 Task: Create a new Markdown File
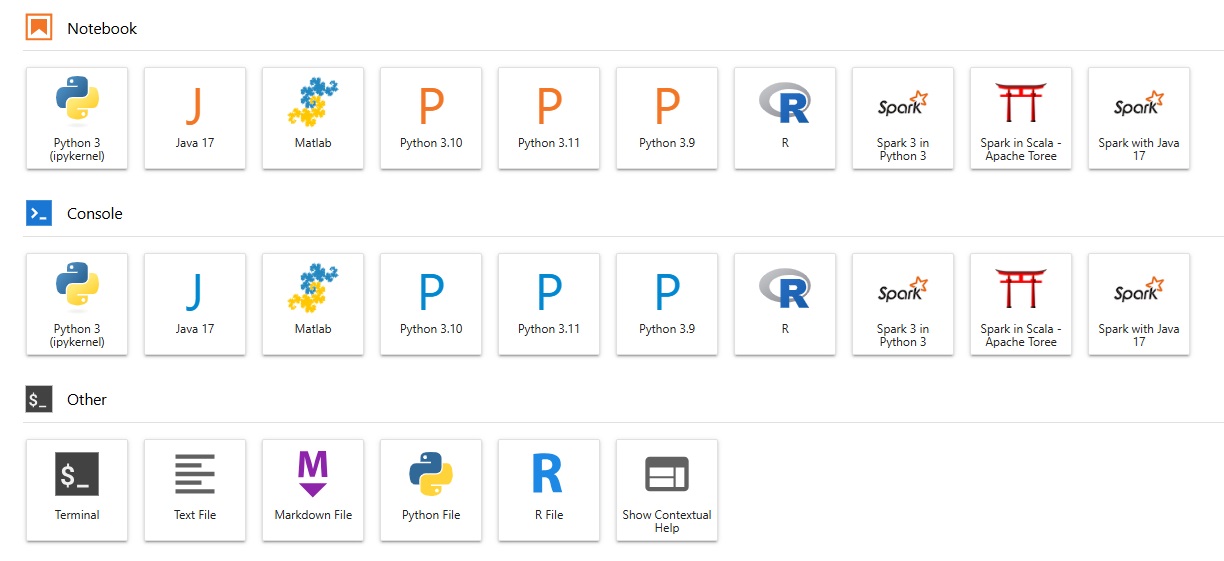[x=313, y=489]
